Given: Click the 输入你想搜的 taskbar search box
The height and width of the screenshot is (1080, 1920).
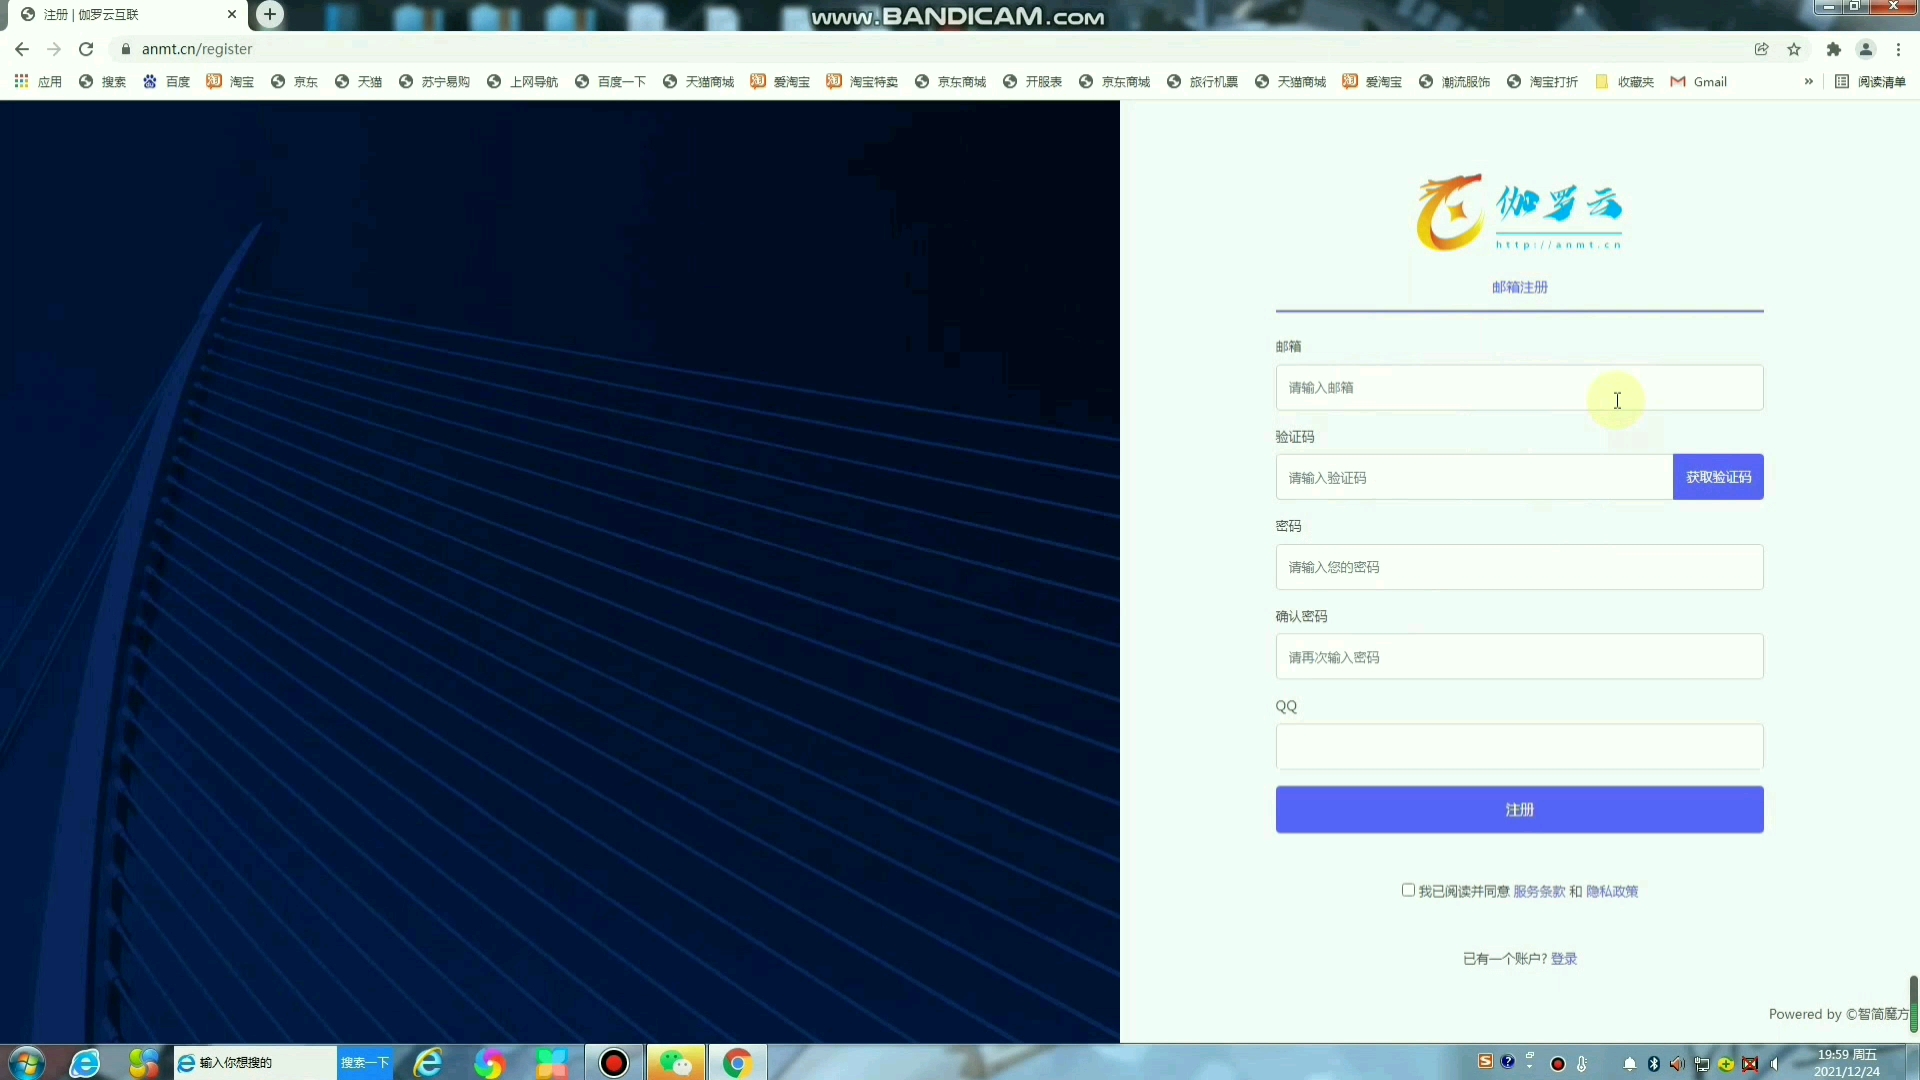Looking at the screenshot, I should click(x=256, y=1063).
